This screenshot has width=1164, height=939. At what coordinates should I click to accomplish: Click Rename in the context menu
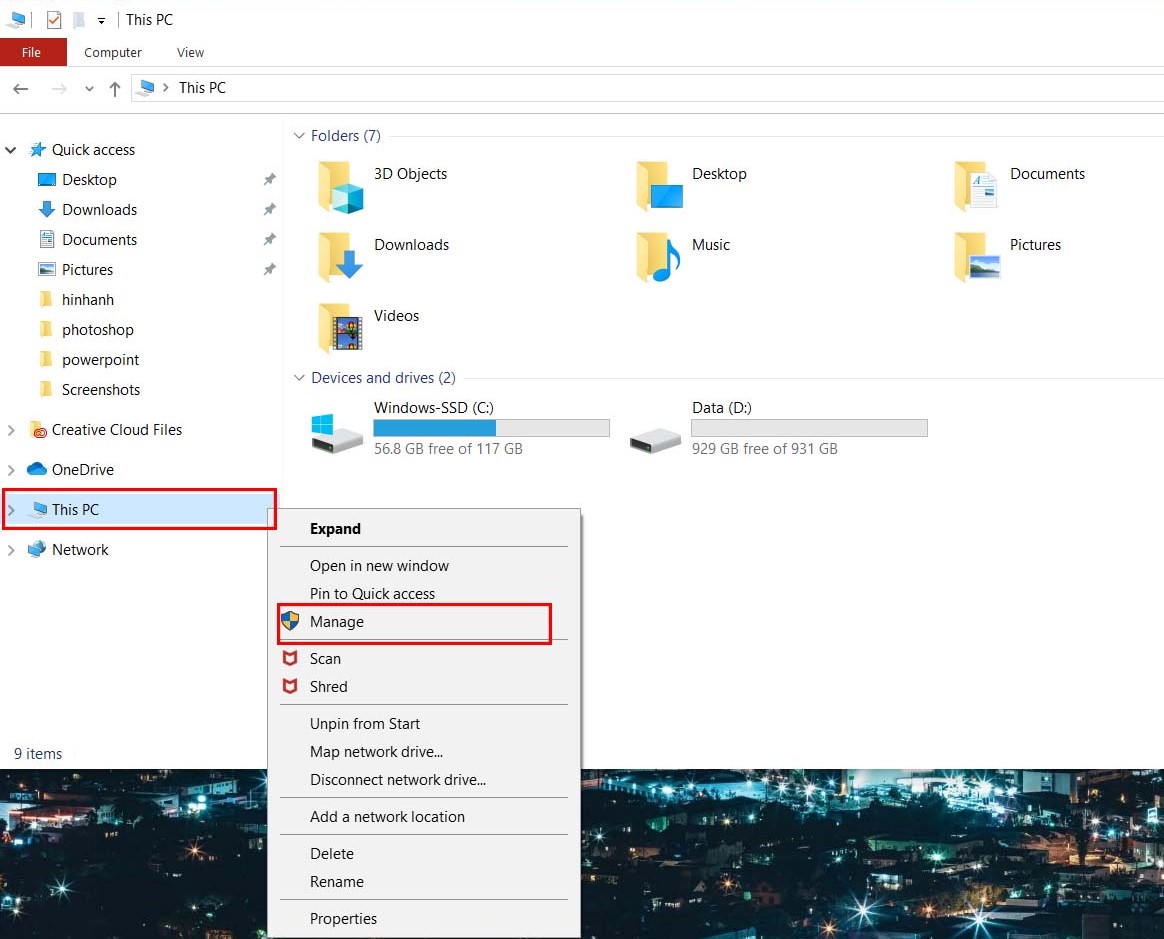[336, 882]
